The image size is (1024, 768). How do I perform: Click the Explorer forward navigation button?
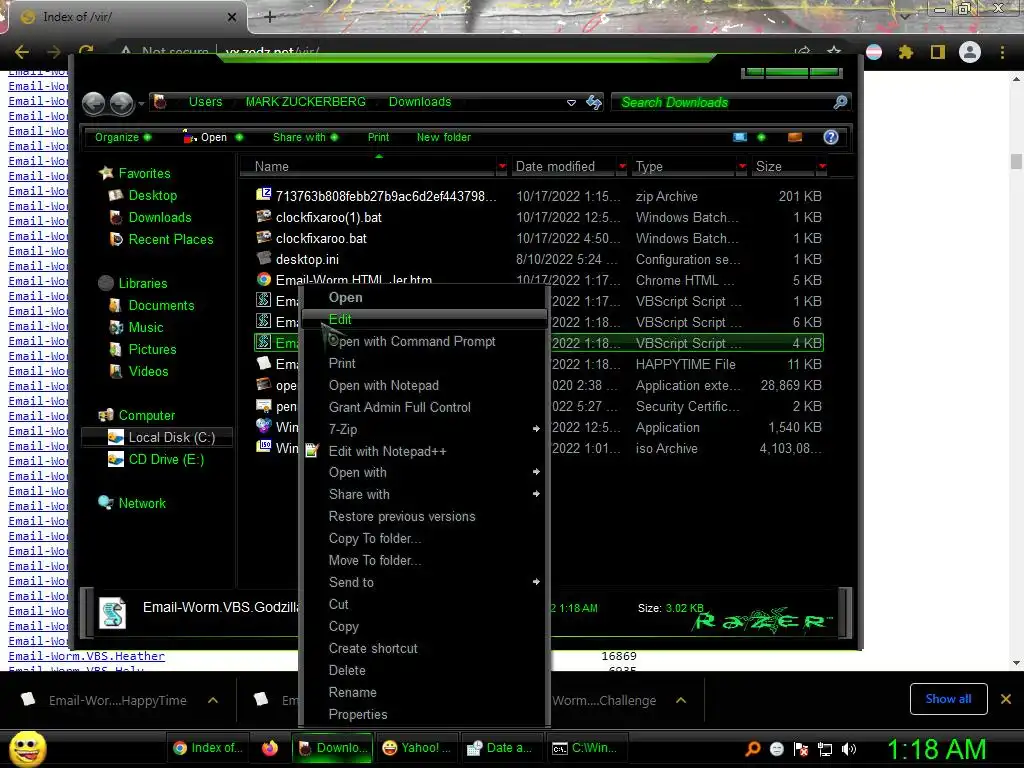tap(121, 103)
